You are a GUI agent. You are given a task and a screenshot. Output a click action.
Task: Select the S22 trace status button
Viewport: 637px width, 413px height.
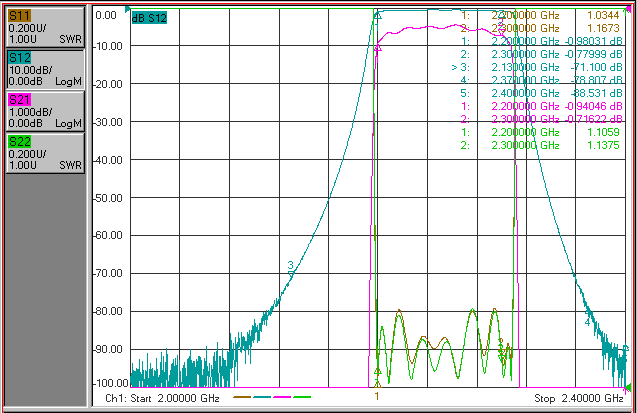(x=45, y=153)
